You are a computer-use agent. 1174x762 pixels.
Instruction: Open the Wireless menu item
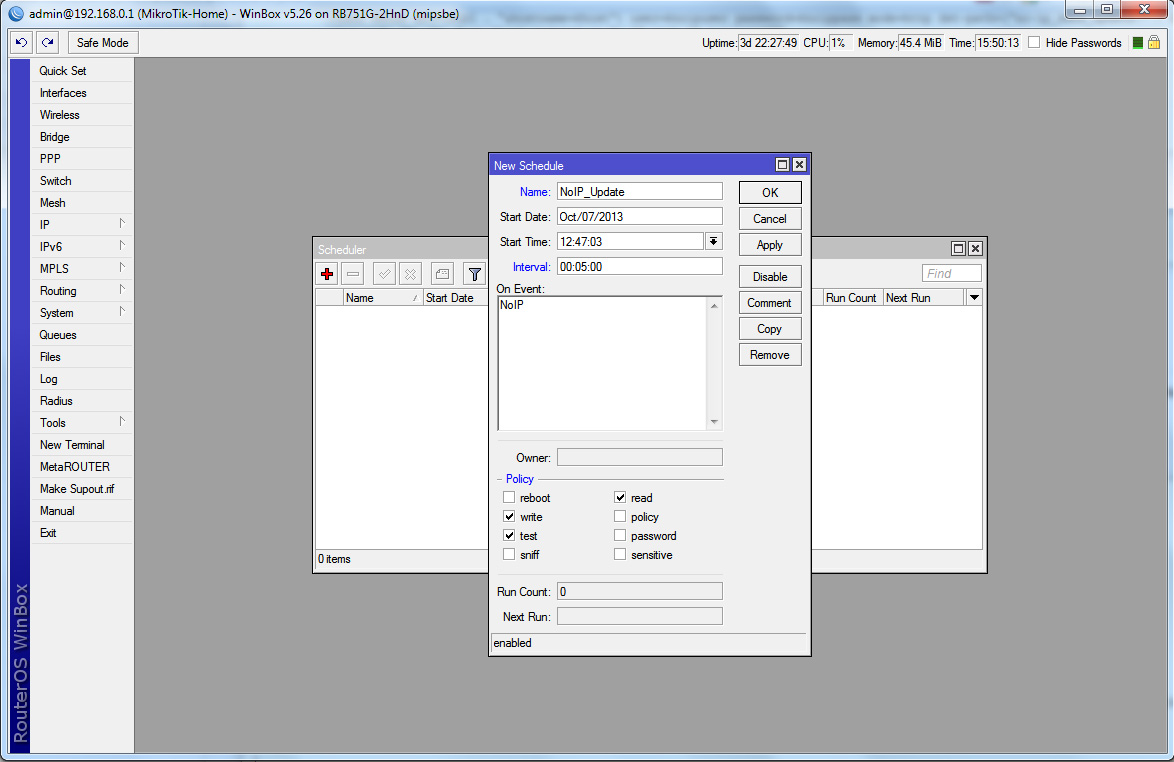coord(60,115)
